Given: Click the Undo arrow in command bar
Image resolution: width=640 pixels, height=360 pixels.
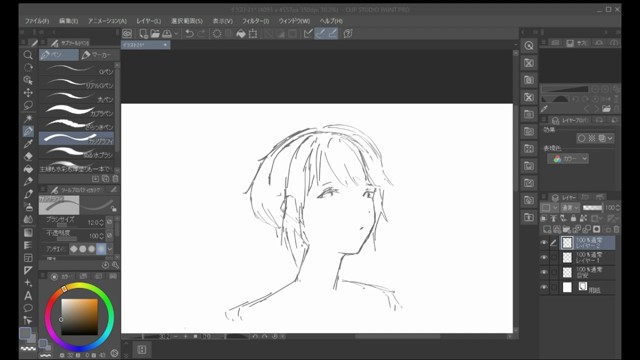Looking at the screenshot, I should tap(189, 33).
